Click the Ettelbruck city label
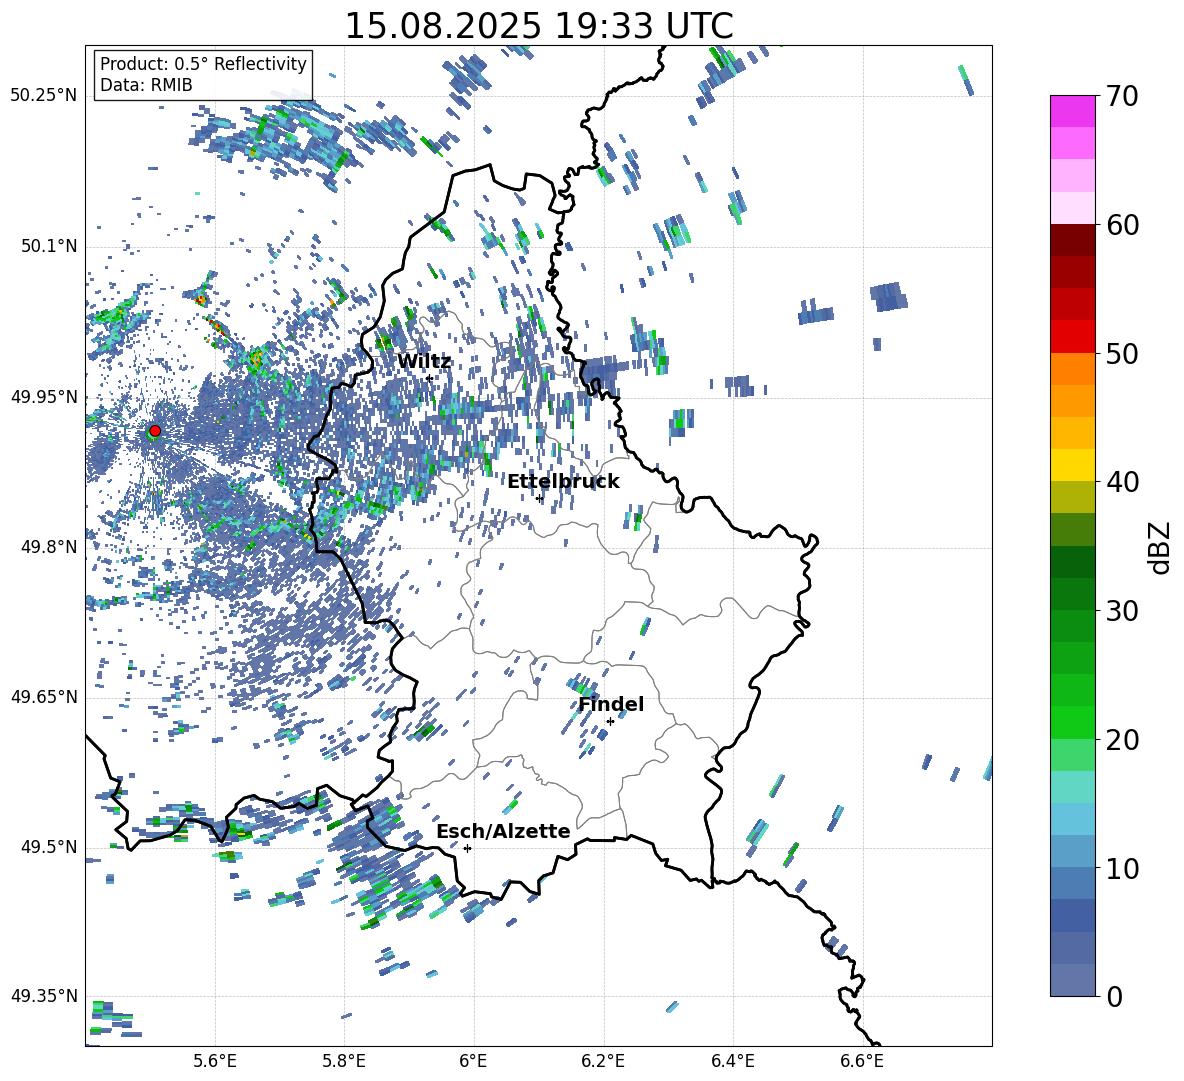 563,482
